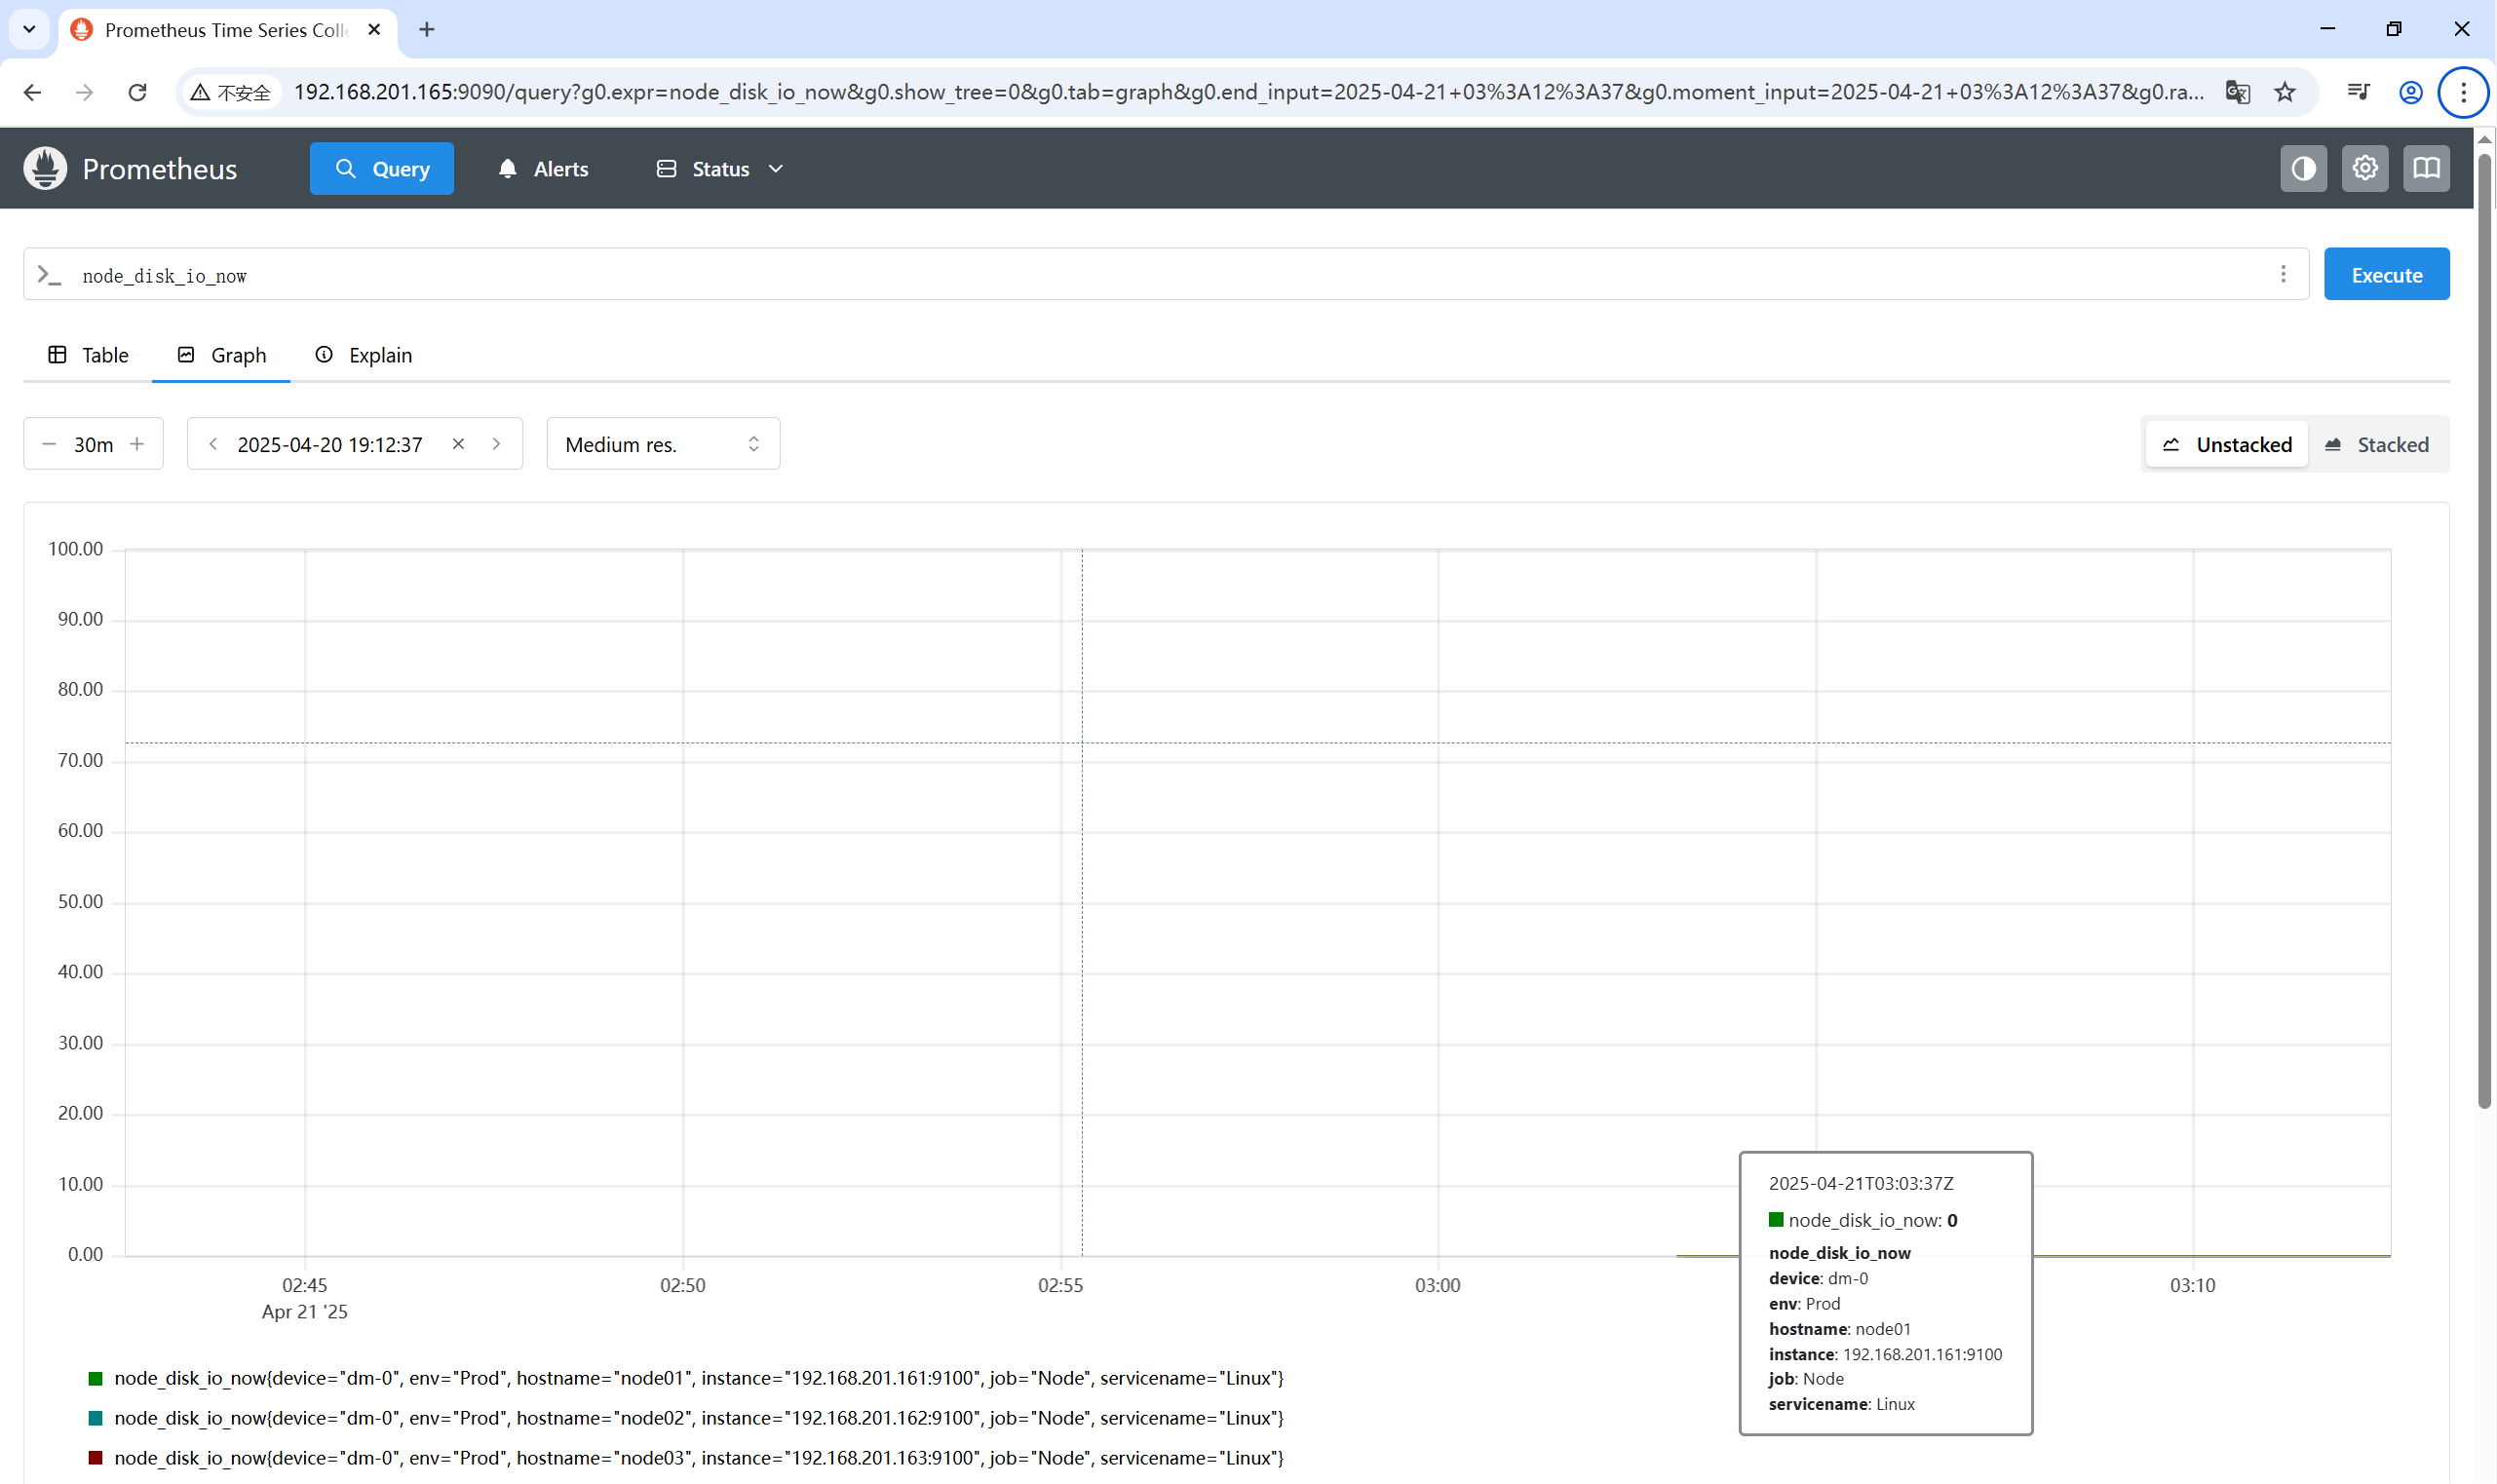Click the node03 dark red legend swatch

96,1458
